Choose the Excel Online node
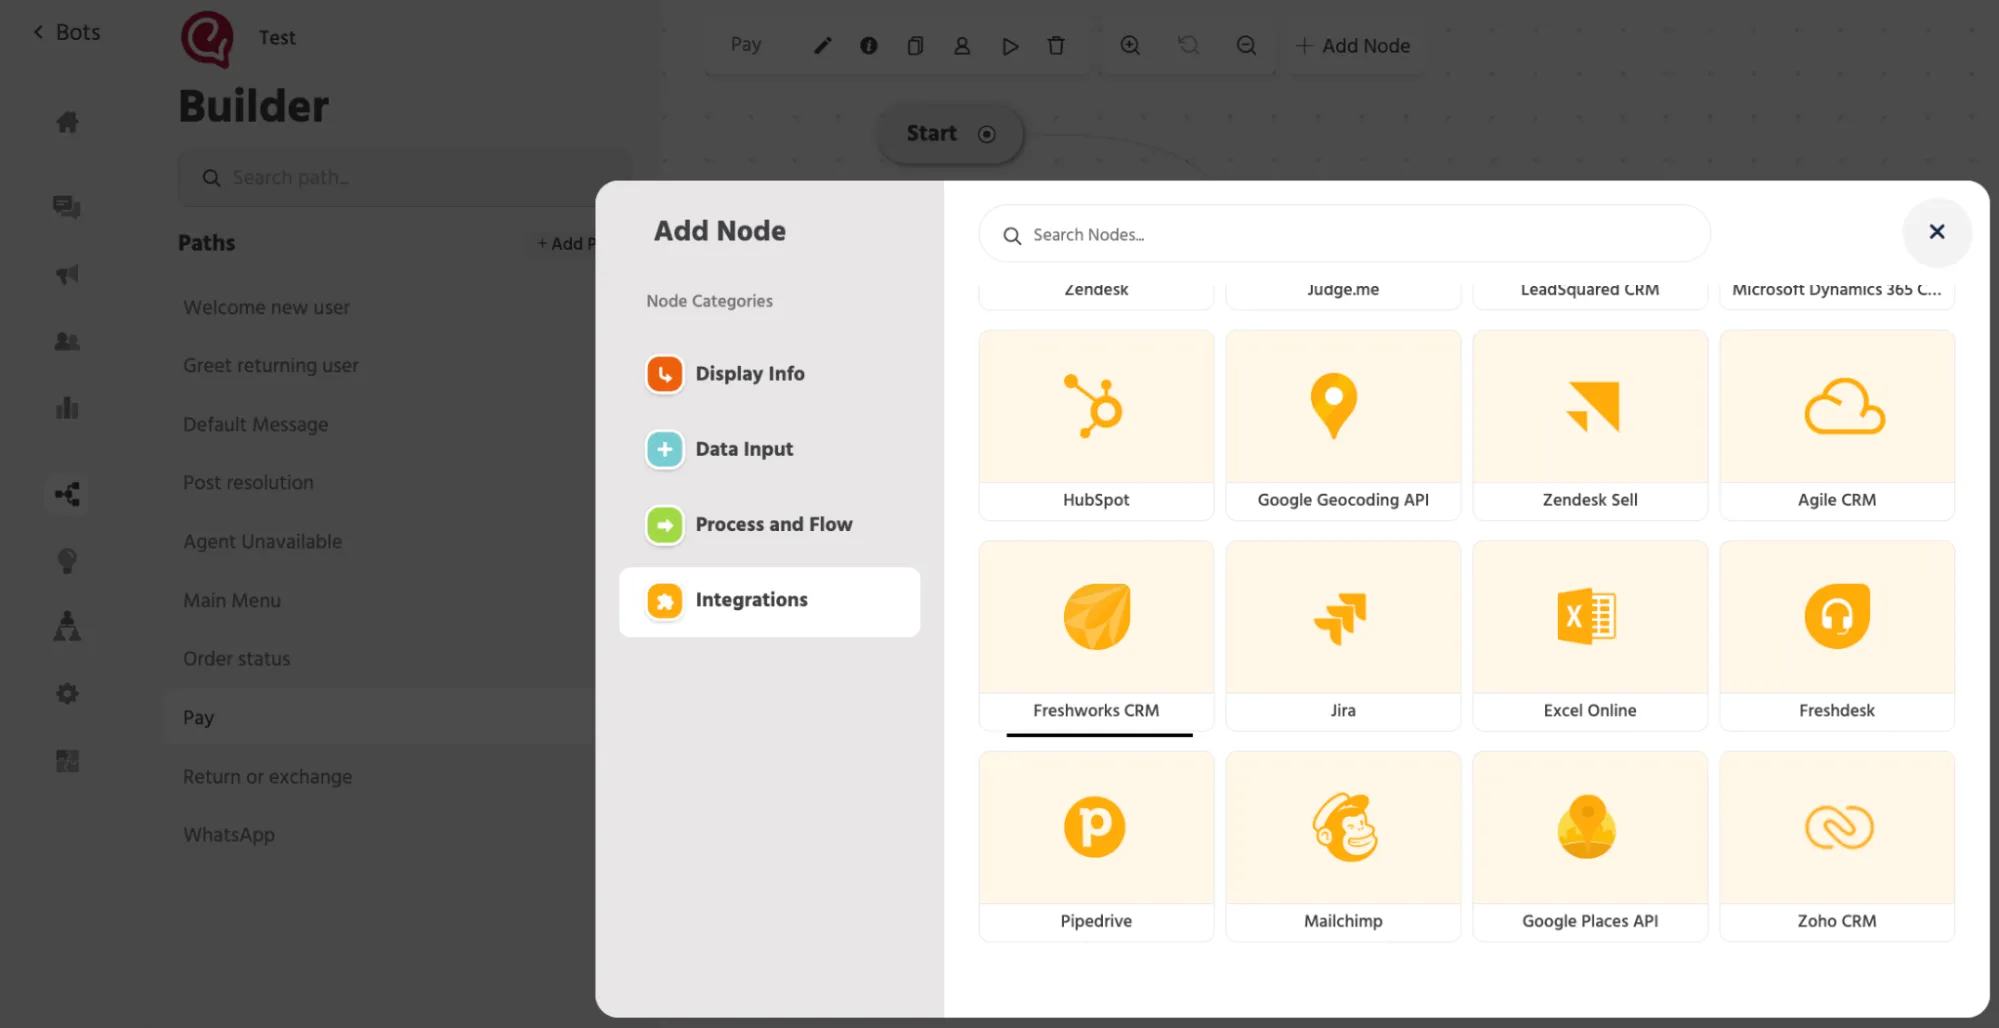This screenshot has width=1999, height=1028. click(x=1590, y=636)
